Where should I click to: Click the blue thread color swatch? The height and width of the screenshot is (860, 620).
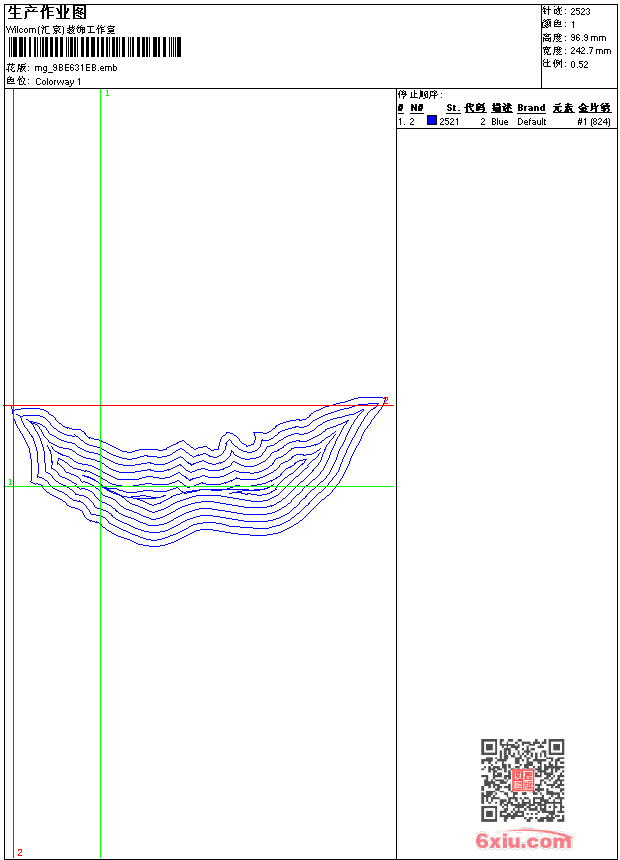[x=432, y=121]
